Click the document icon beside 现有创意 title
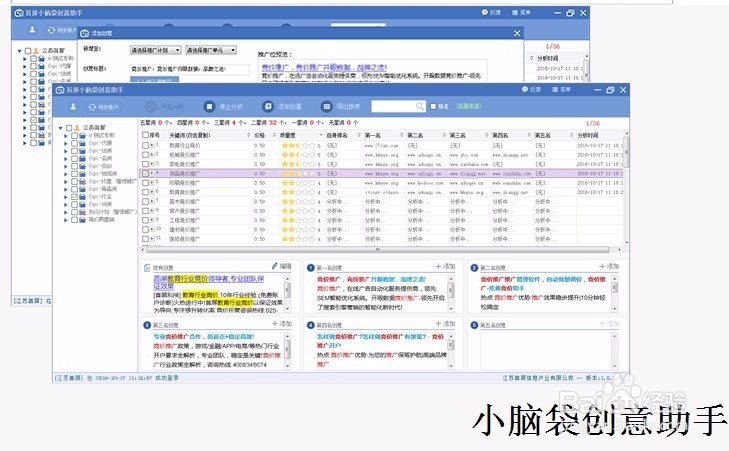The height and width of the screenshot is (451, 729). coord(147,268)
